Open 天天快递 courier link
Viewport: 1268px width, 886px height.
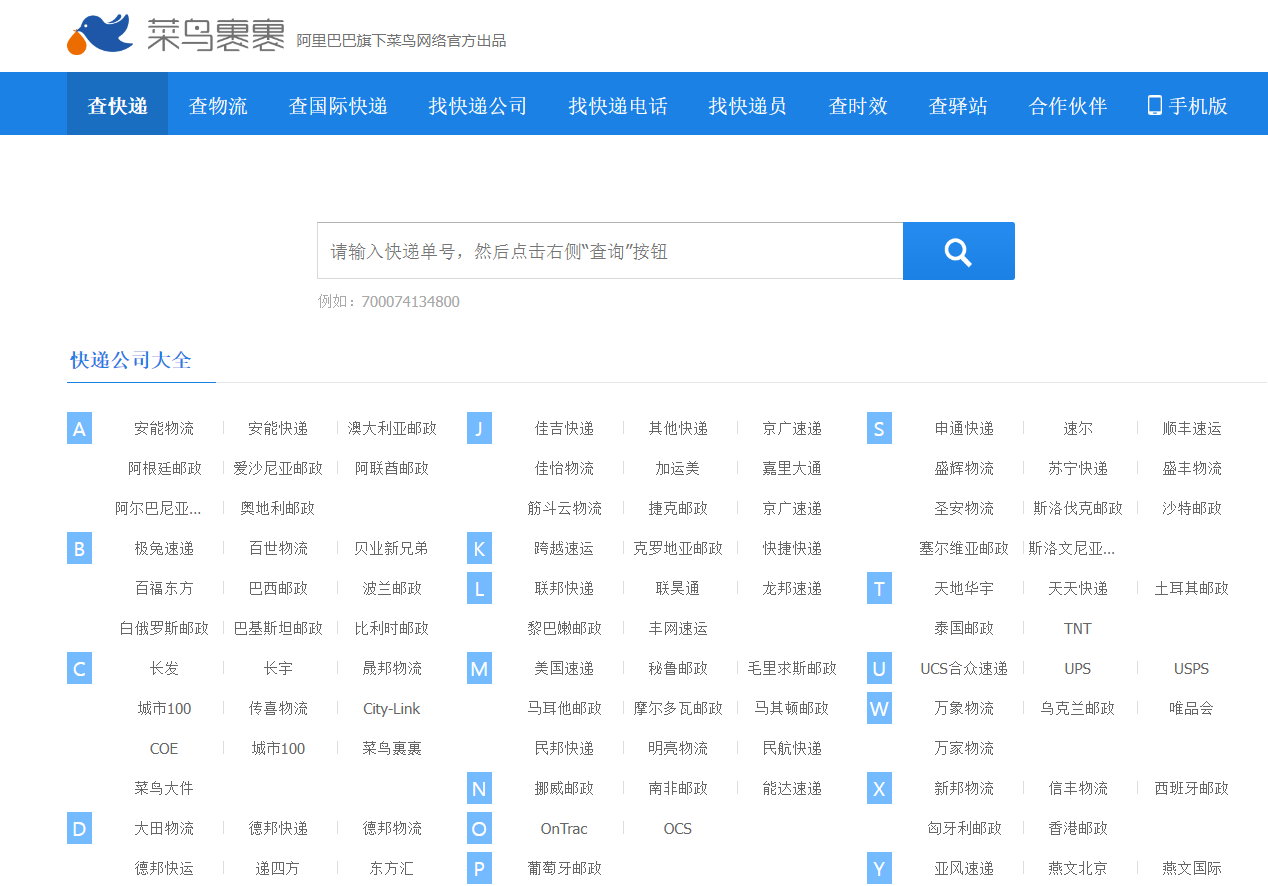click(1078, 588)
